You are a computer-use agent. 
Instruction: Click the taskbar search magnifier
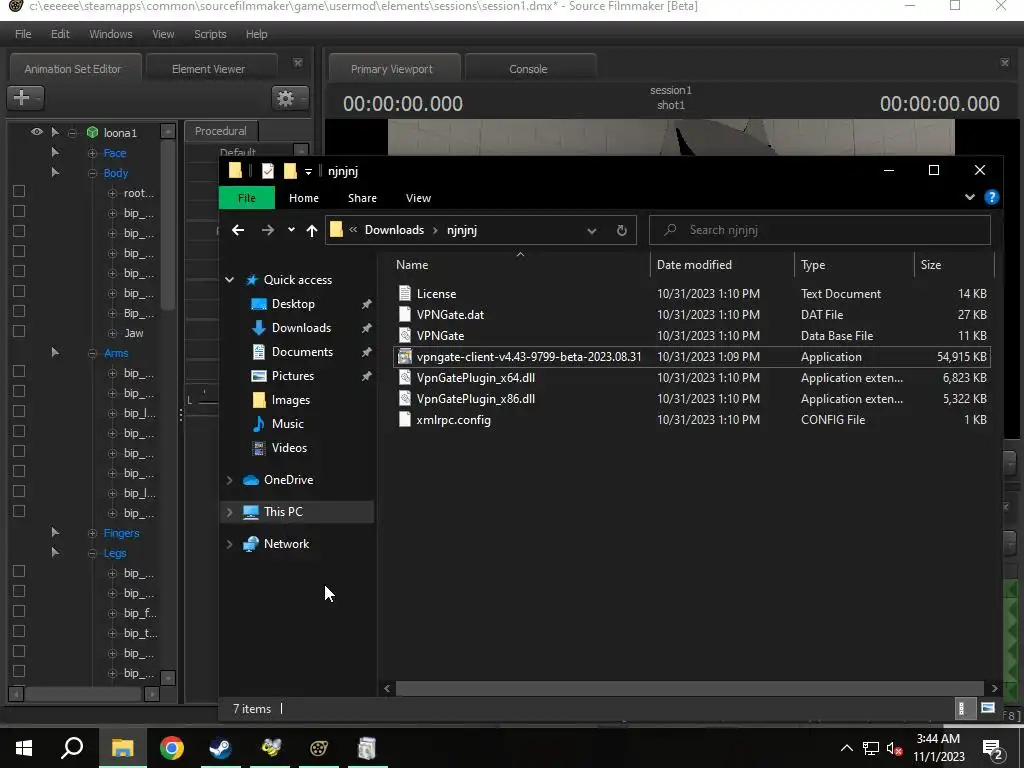[72, 748]
